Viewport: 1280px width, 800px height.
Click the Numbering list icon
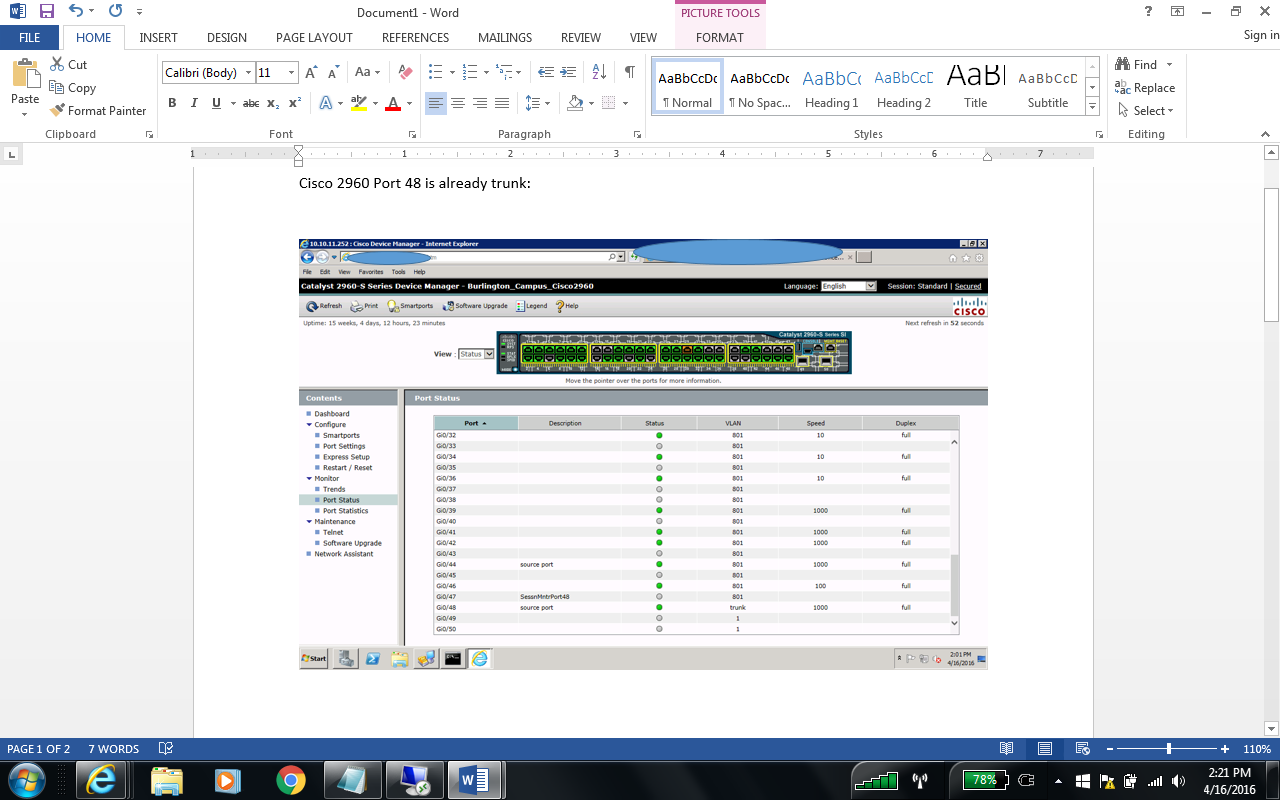469,72
